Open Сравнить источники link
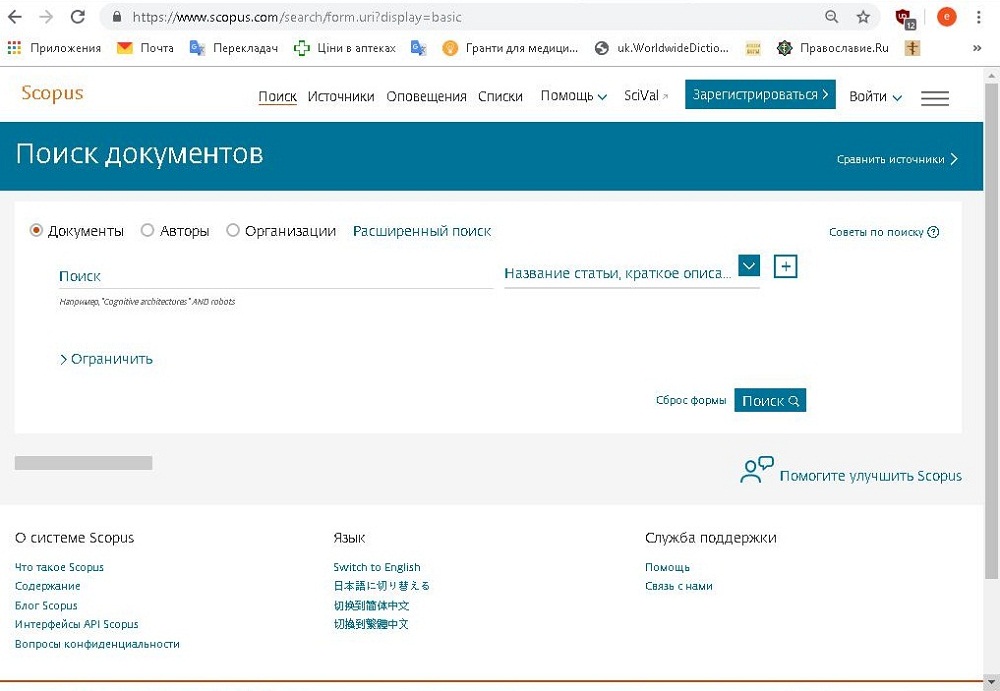Viewport: 1000px width, 691px height. coord(897,159)
